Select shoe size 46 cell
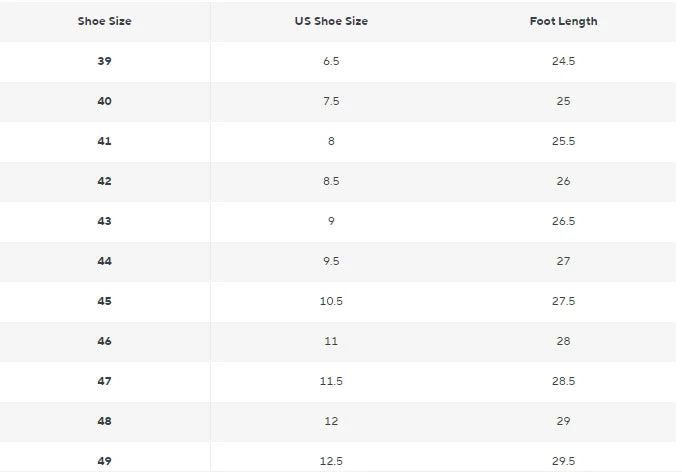 [x=105, y=341]
